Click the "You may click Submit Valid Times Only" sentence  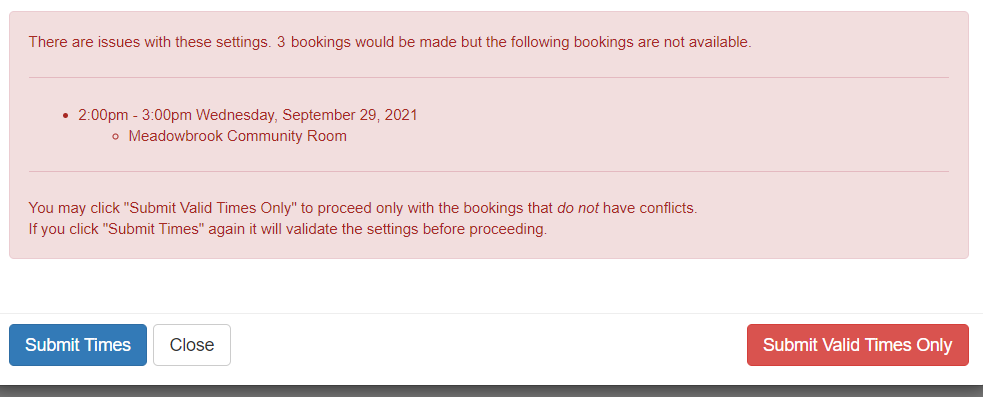click(363, 208)
